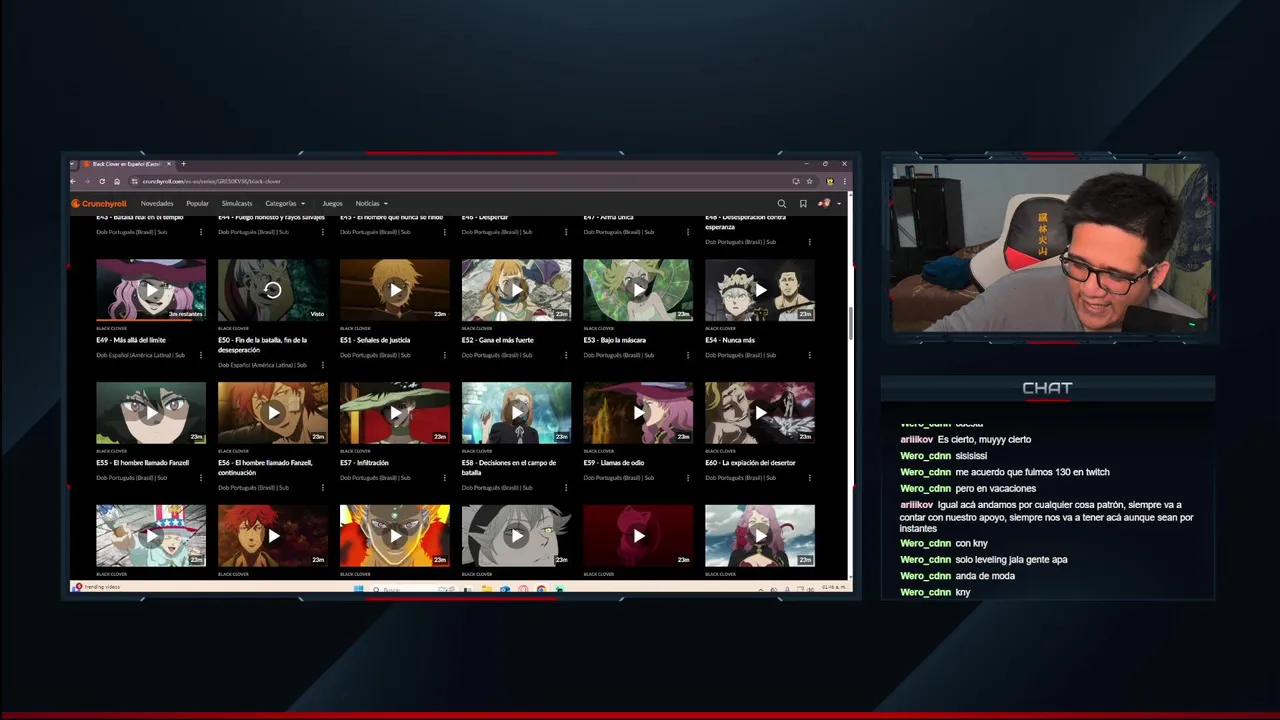Expand the Noticias dropdown
The height and width of the screenshot is (720, 1280).
[371, 204]
